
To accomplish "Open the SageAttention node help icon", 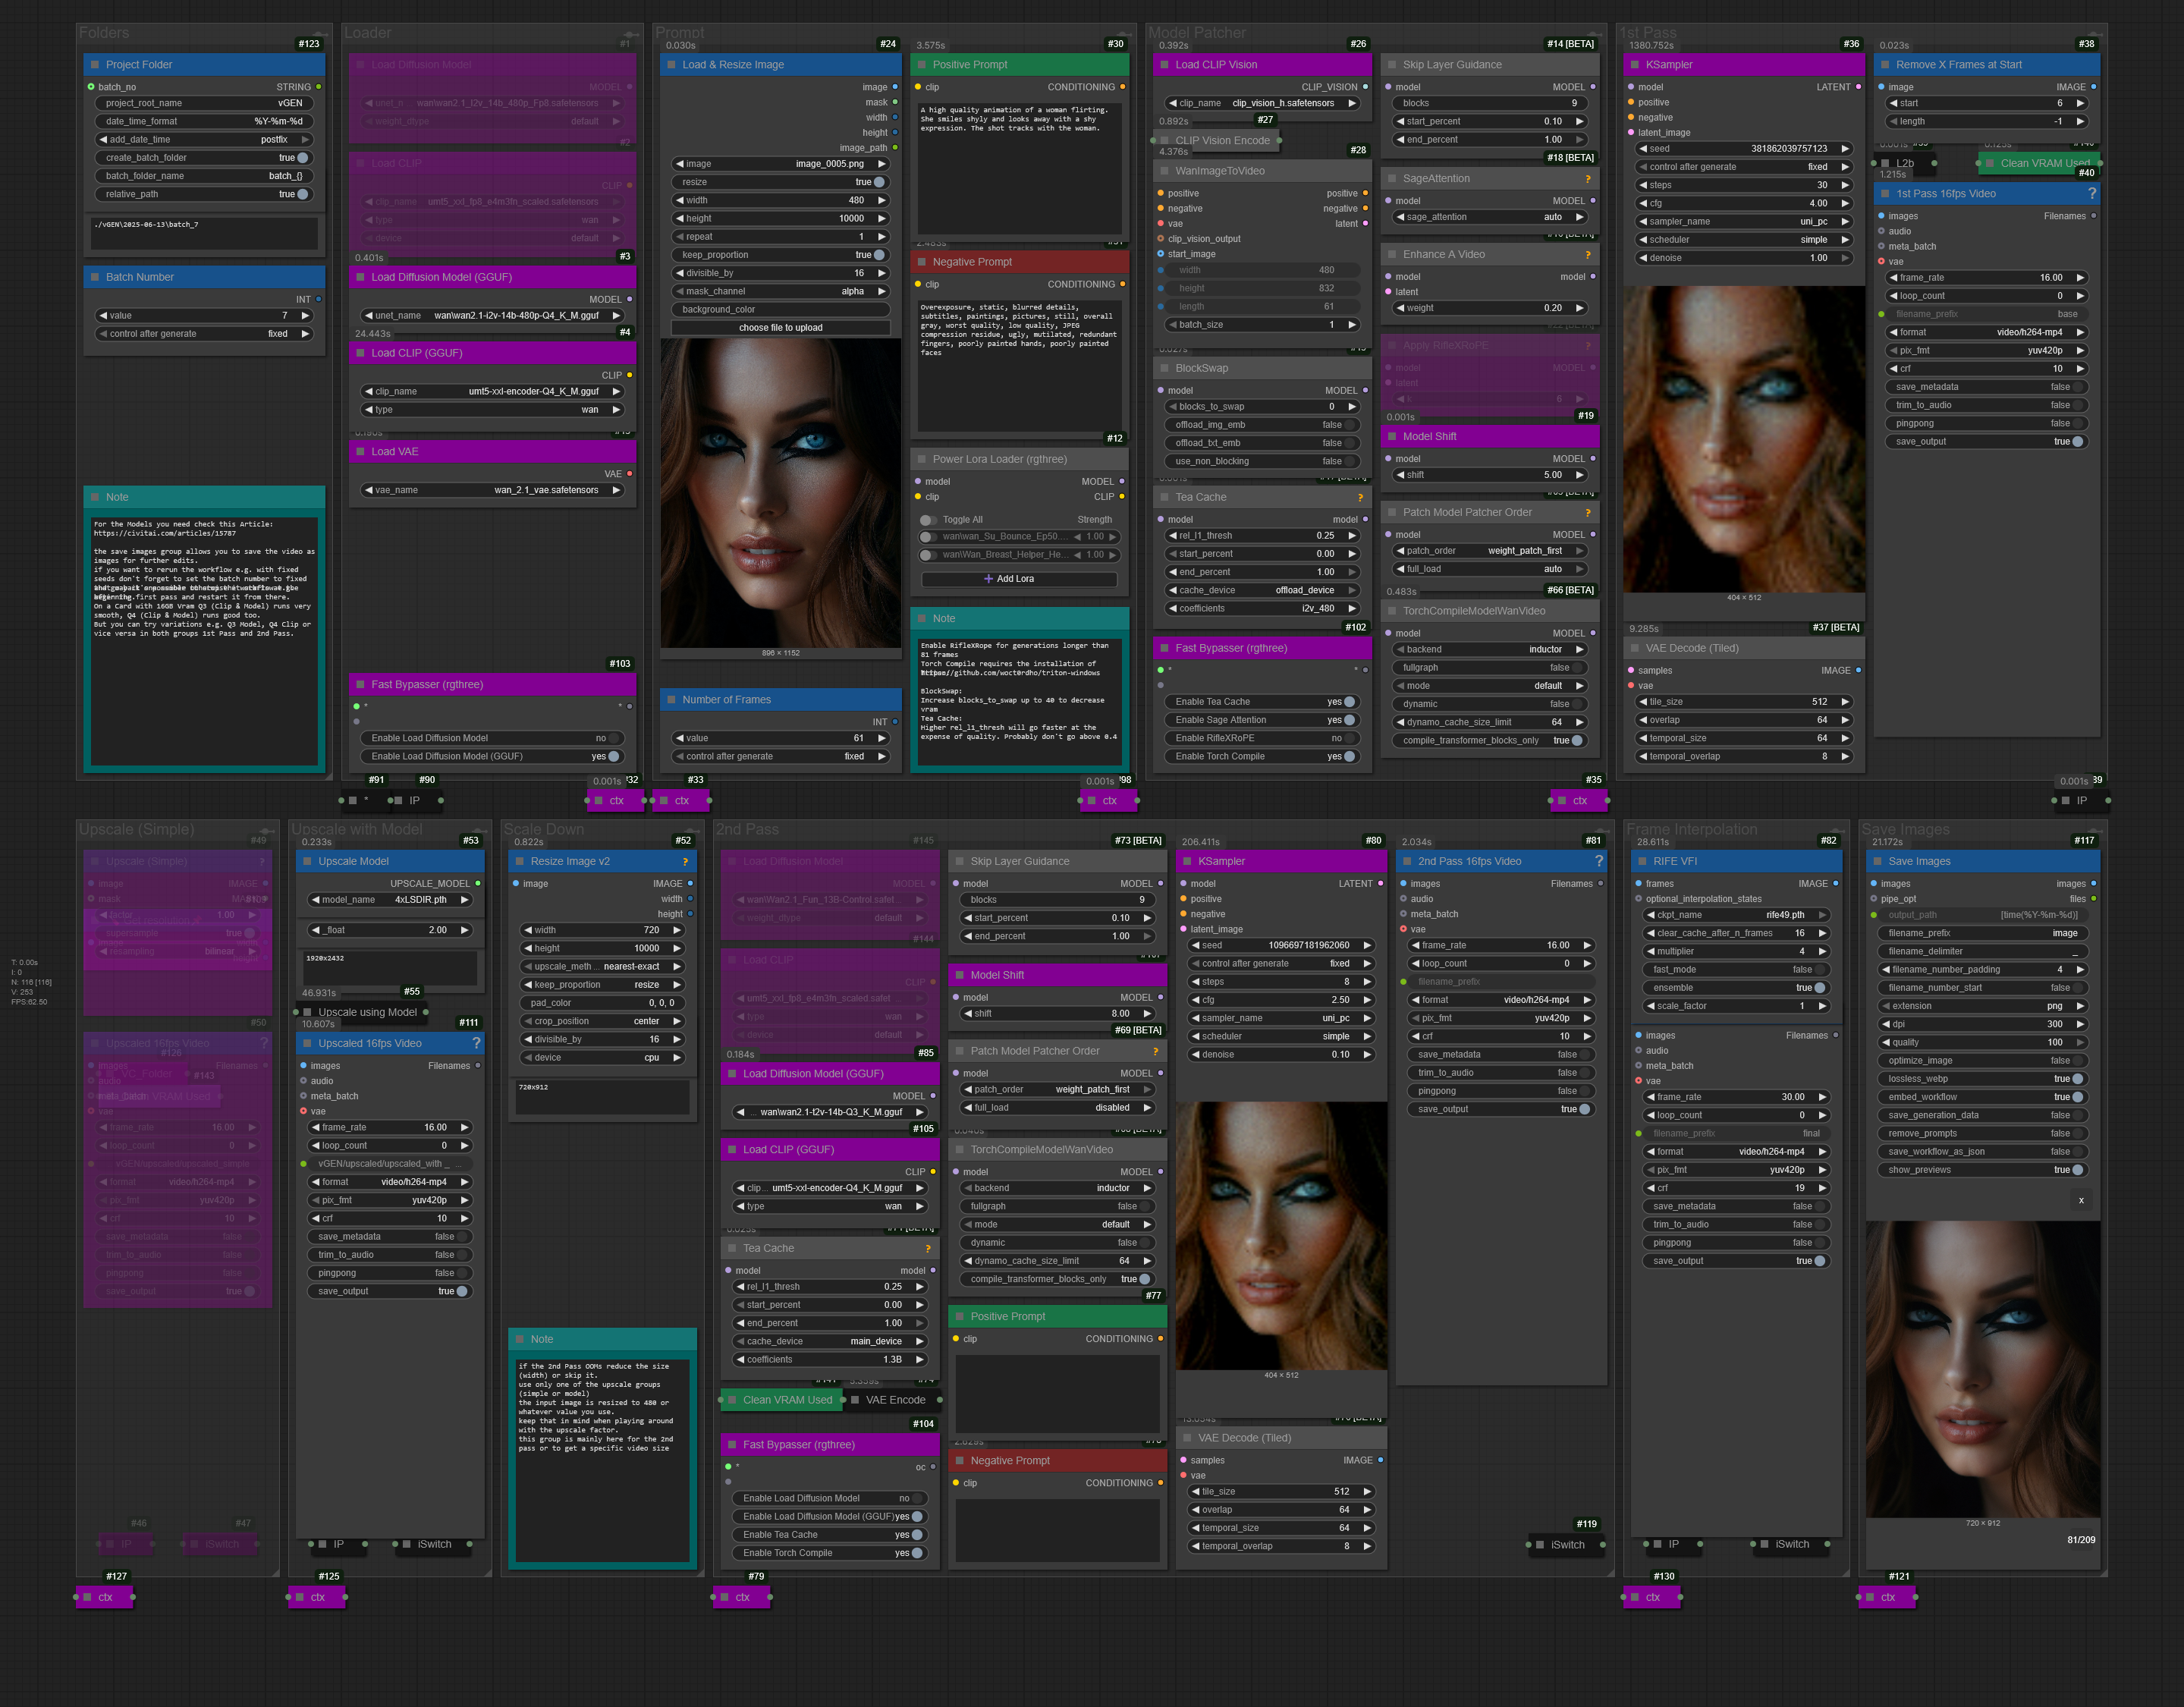I will [1587, 179].
